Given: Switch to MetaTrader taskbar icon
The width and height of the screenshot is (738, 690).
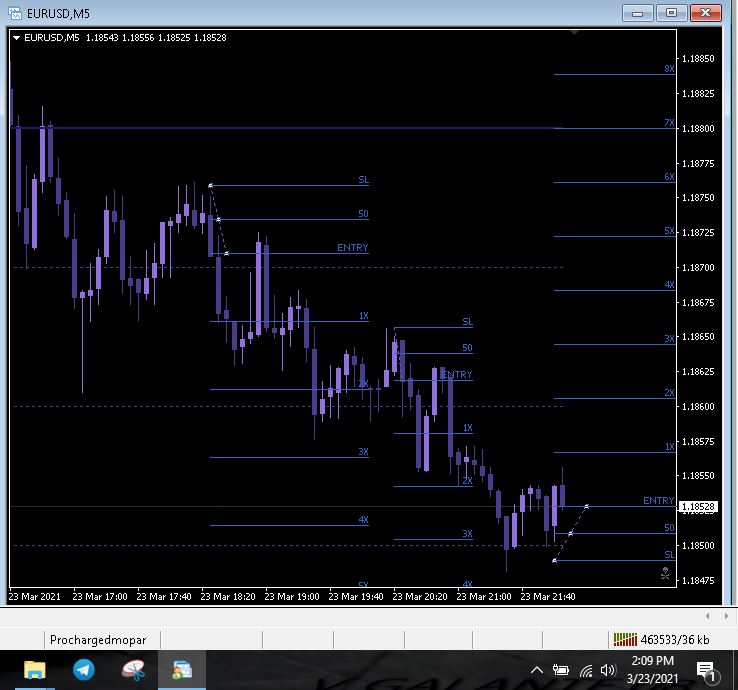Looking at the screenshot, I should tap(182, 670).
